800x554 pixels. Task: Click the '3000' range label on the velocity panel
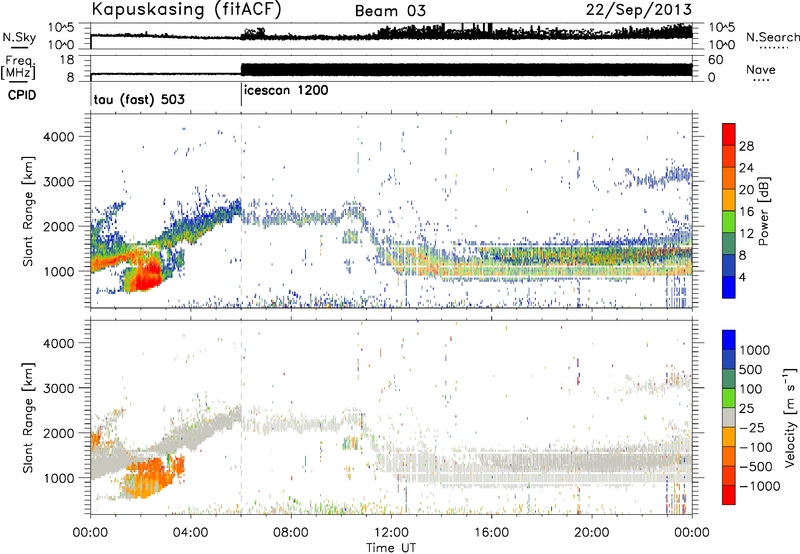coord(59,388)
